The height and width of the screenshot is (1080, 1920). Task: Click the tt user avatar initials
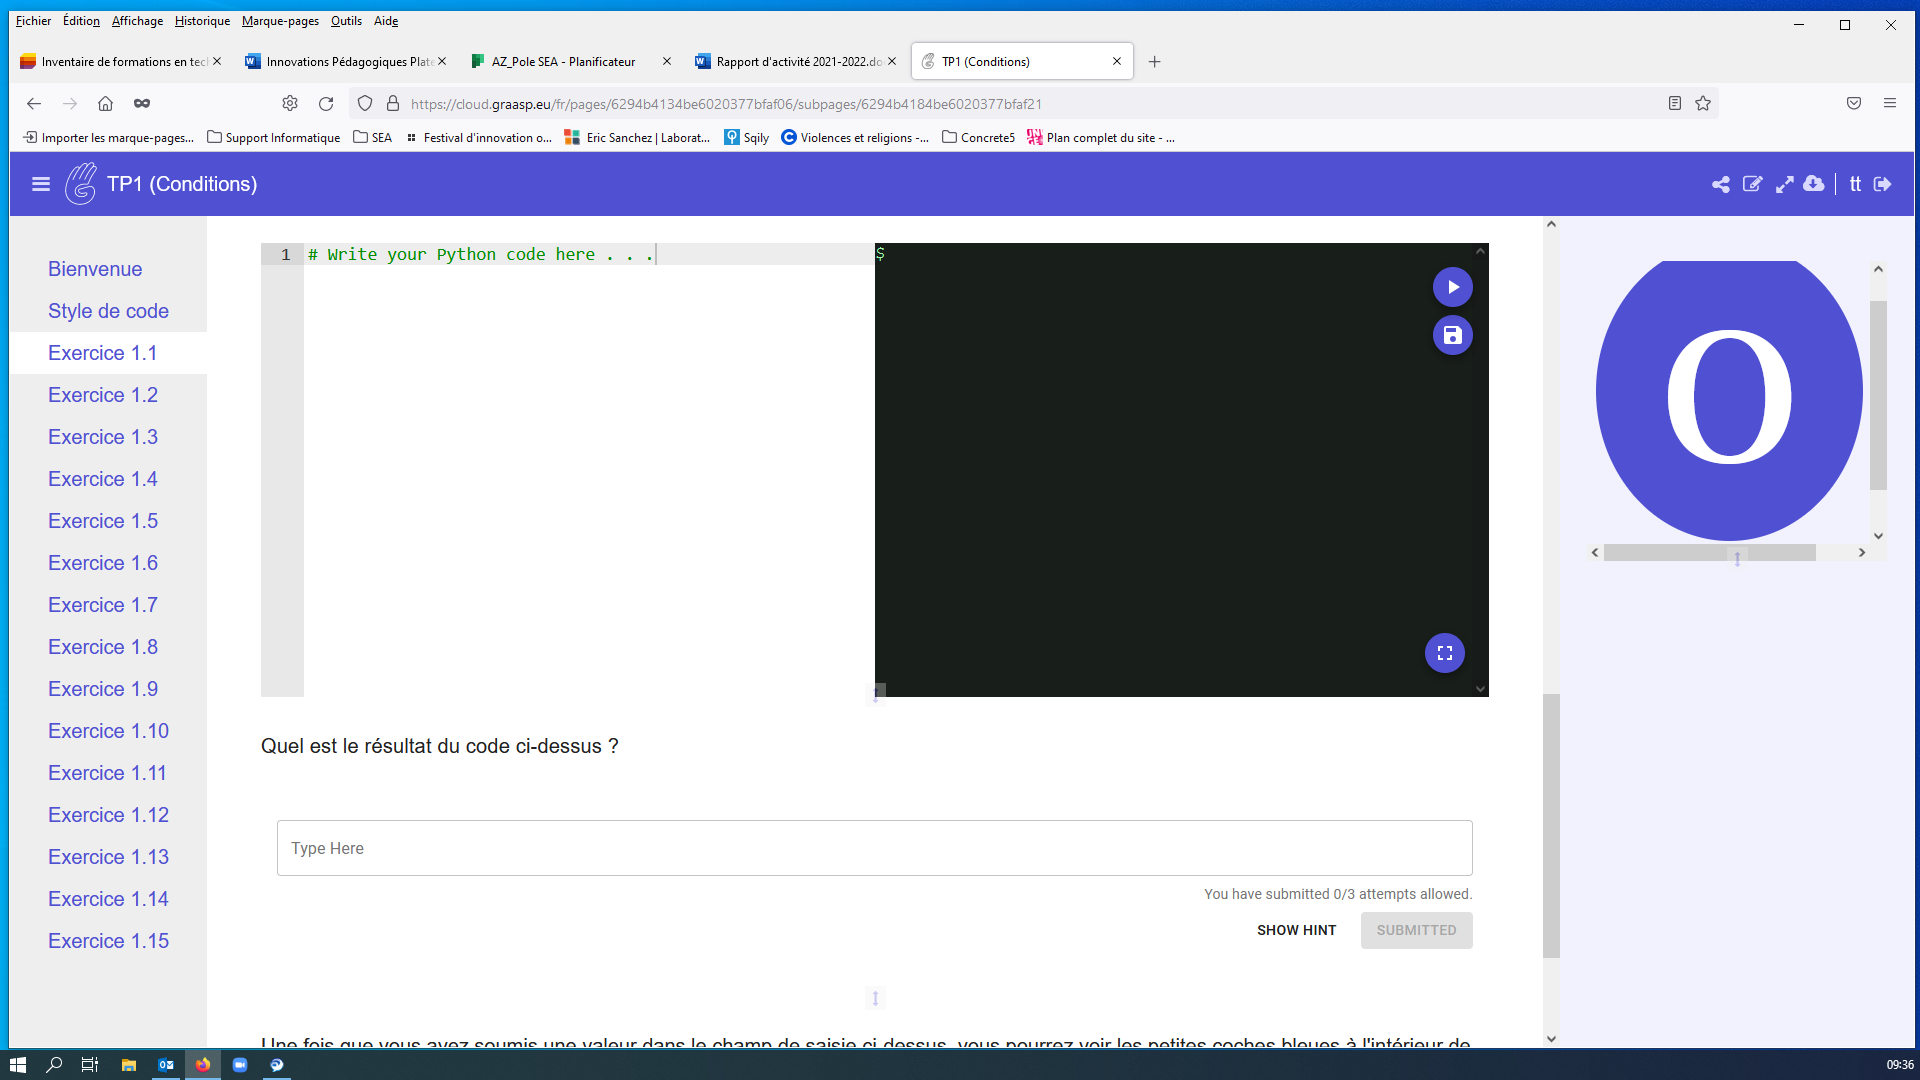pos(1855,184)
